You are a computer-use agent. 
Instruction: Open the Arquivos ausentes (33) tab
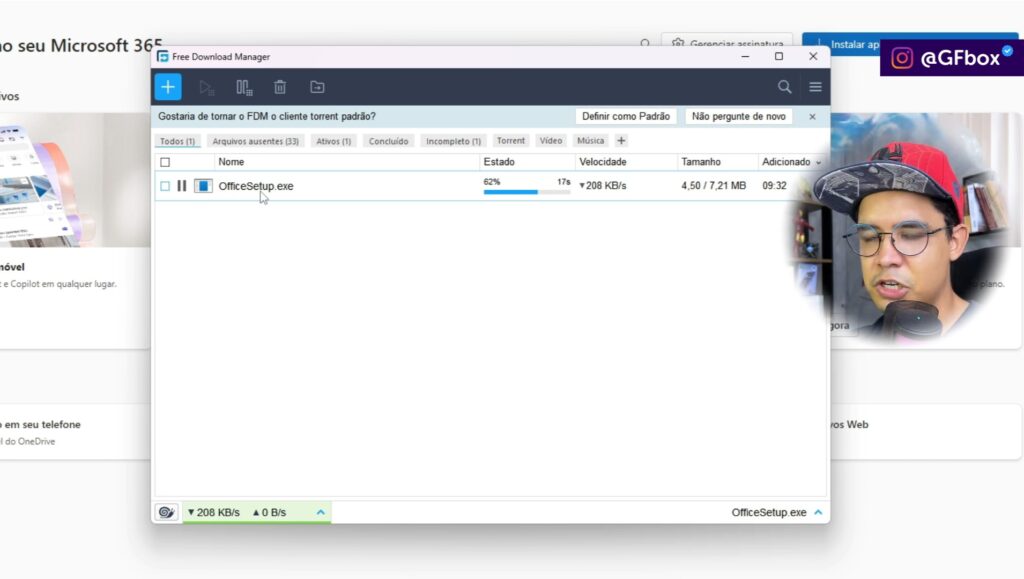point(255,141)
